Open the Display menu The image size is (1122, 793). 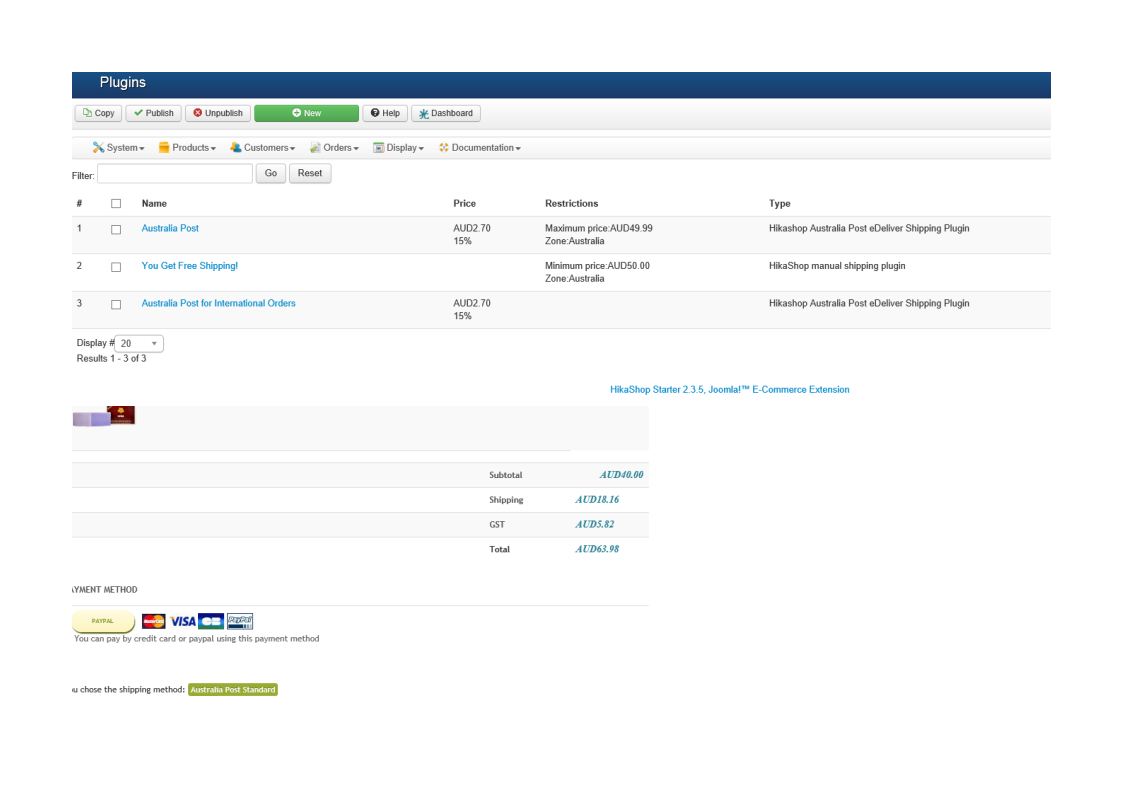click(399, 147)
